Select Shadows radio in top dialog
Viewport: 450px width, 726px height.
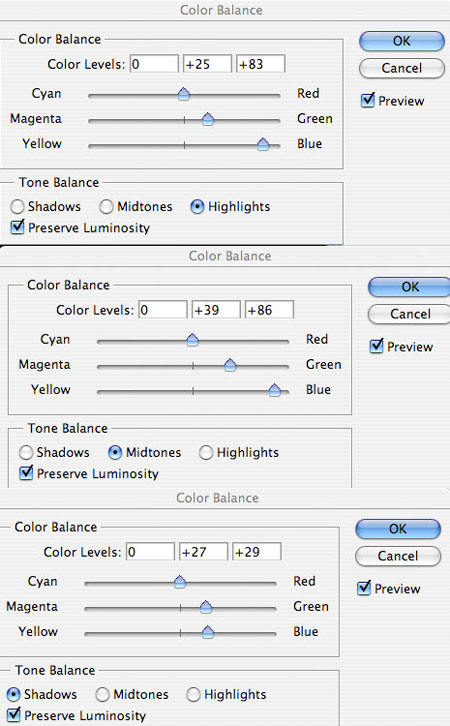(x=17, y=207)
